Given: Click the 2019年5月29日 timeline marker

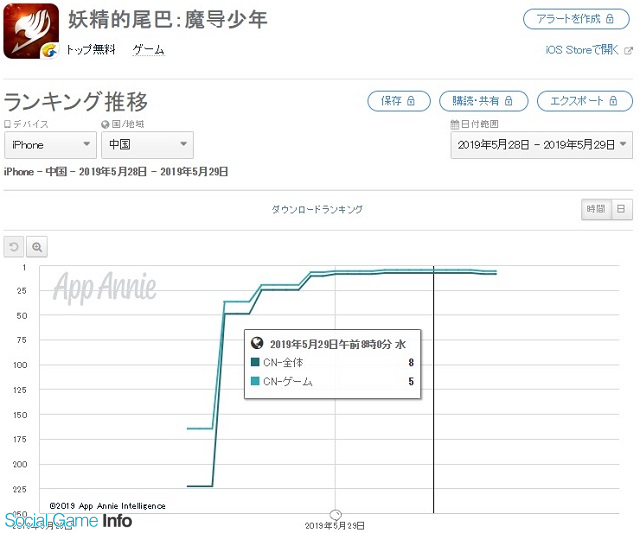Looking at the screenshot, I should 336,514.
